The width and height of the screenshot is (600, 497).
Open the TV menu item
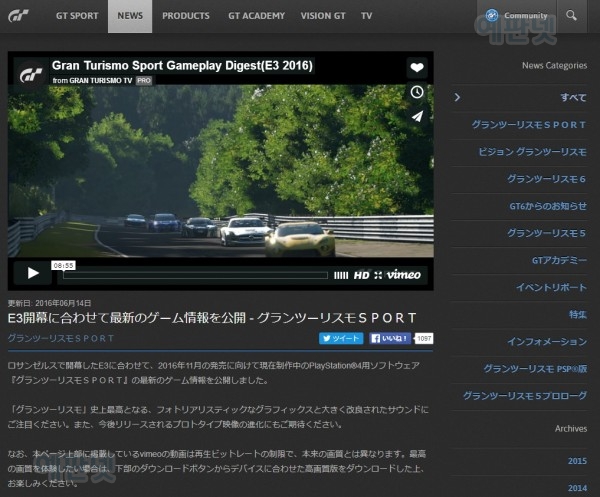coord(366,16)
